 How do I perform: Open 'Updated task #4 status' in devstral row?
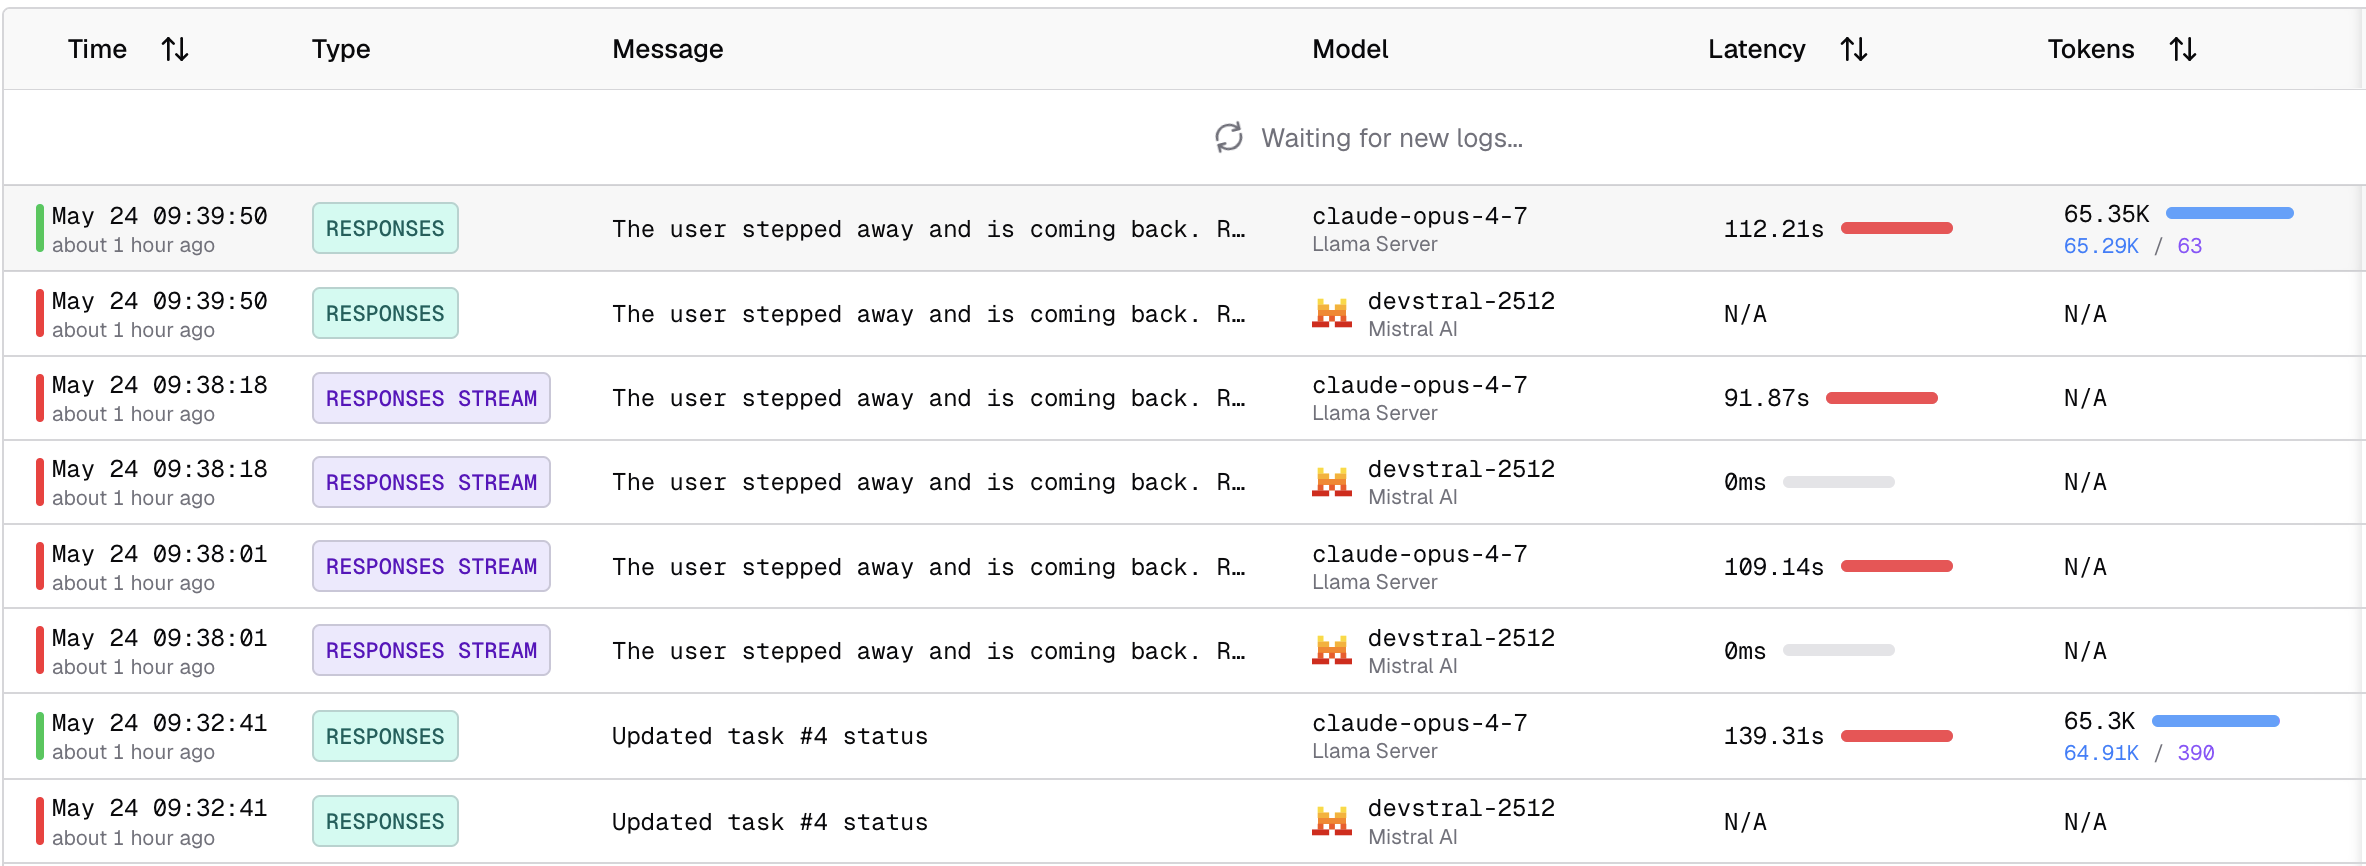tap(770, 822)
